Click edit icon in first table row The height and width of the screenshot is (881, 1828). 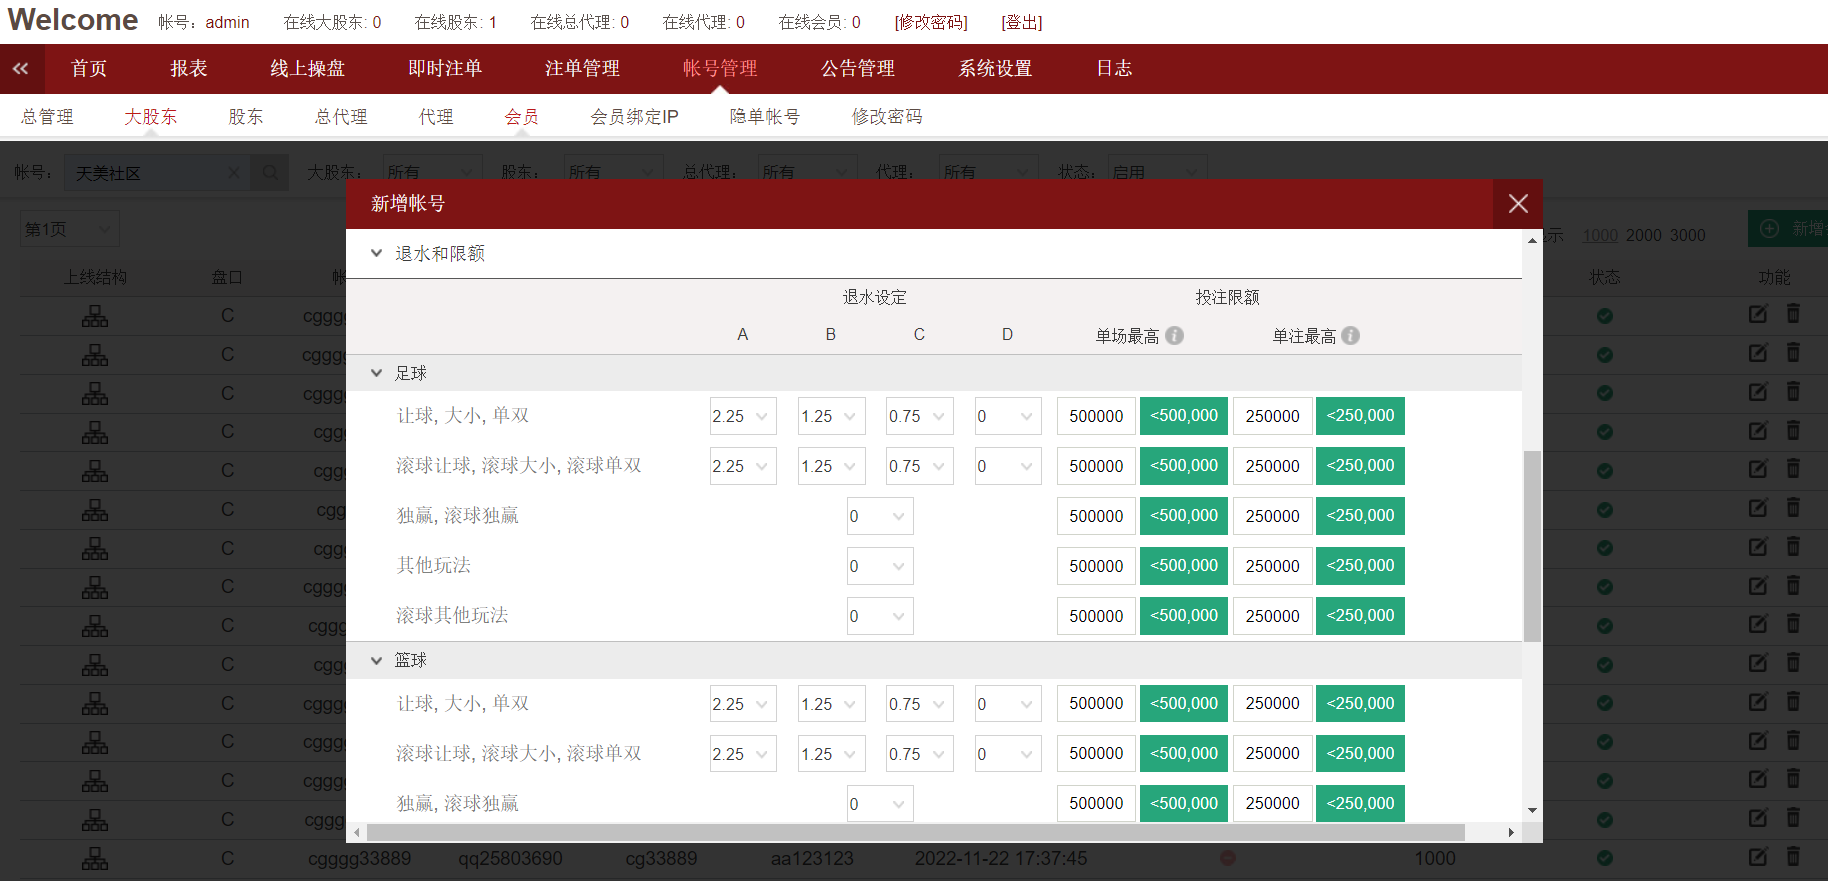[x=1757, y=314]
